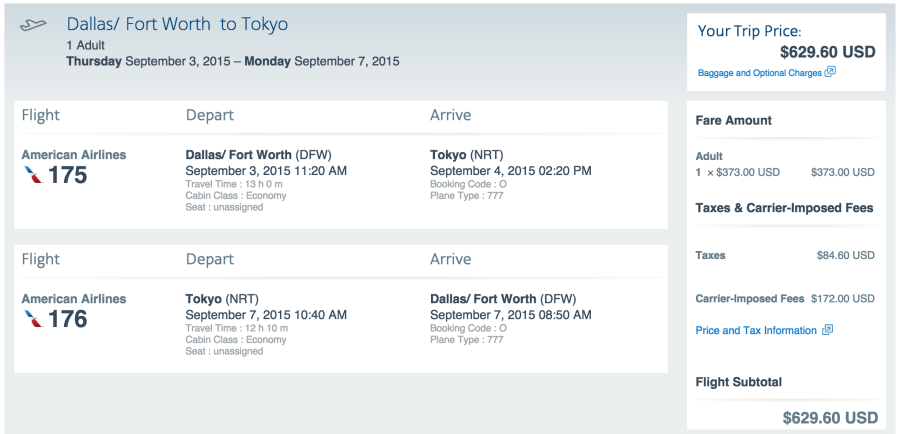Screen dimensions: 900x434
Task: Click the Tokyo (NRT) arrival of flight 175
Action: coord(467,155)
